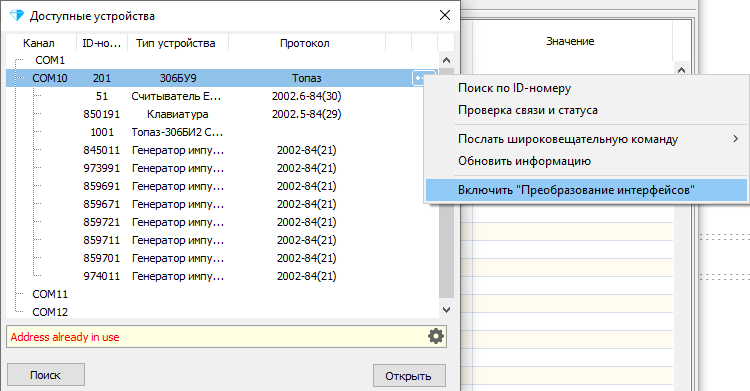Click the 850191 ID cell
The width and height of the screenshot is (750, 391).
pyautogui.click(x=102, y=114)
